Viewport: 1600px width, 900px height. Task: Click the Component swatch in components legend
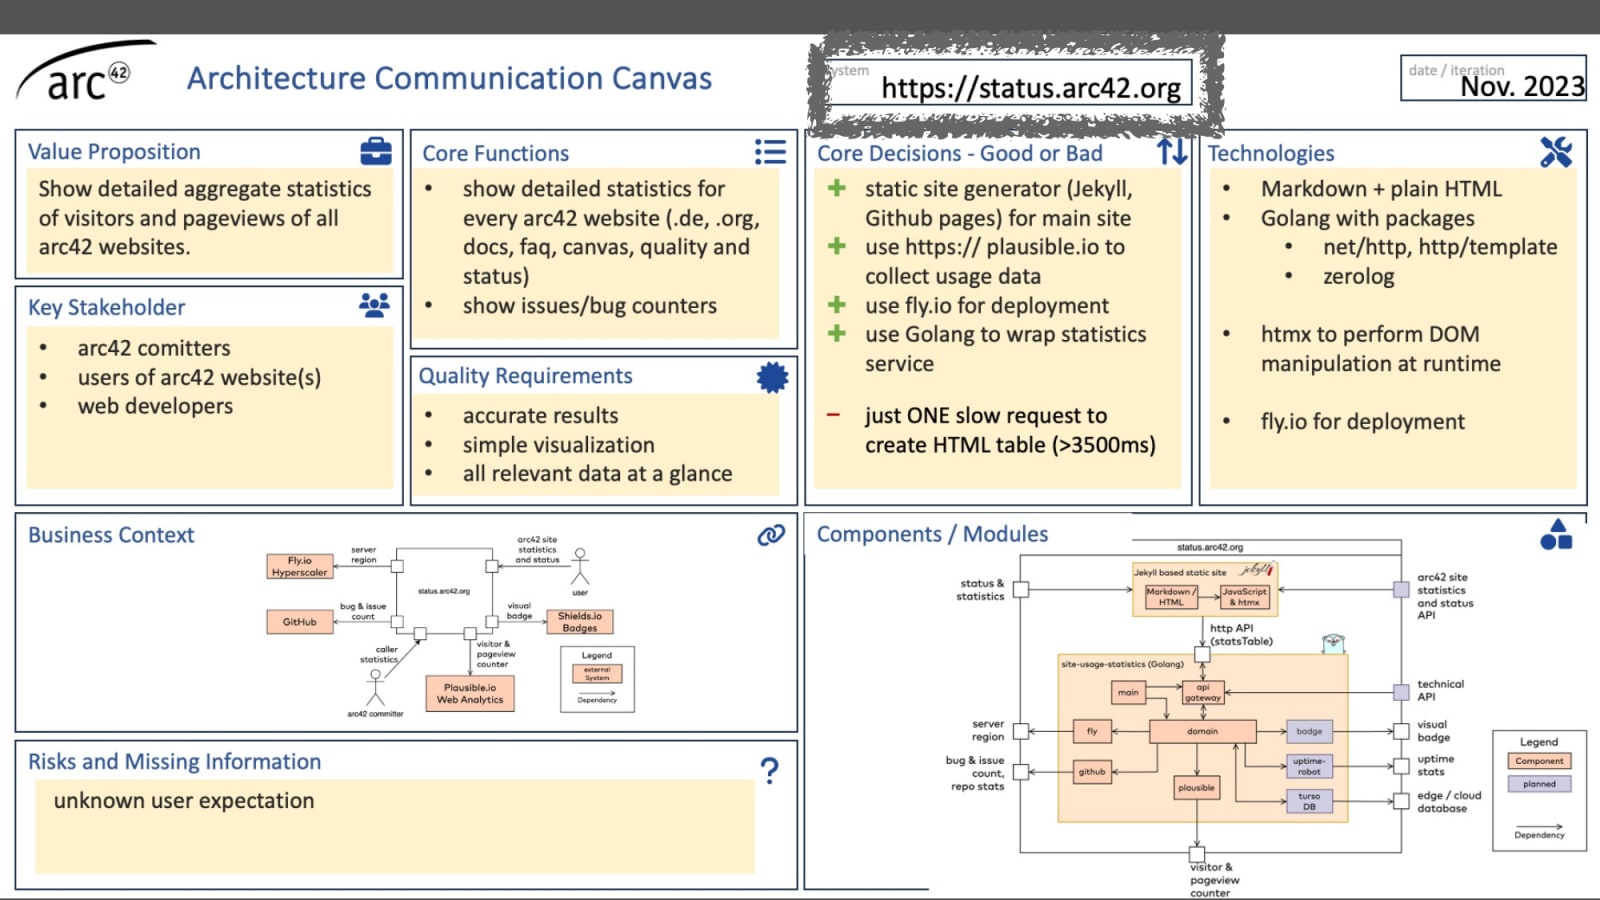pyautogui.click(x=1539, y=761)
